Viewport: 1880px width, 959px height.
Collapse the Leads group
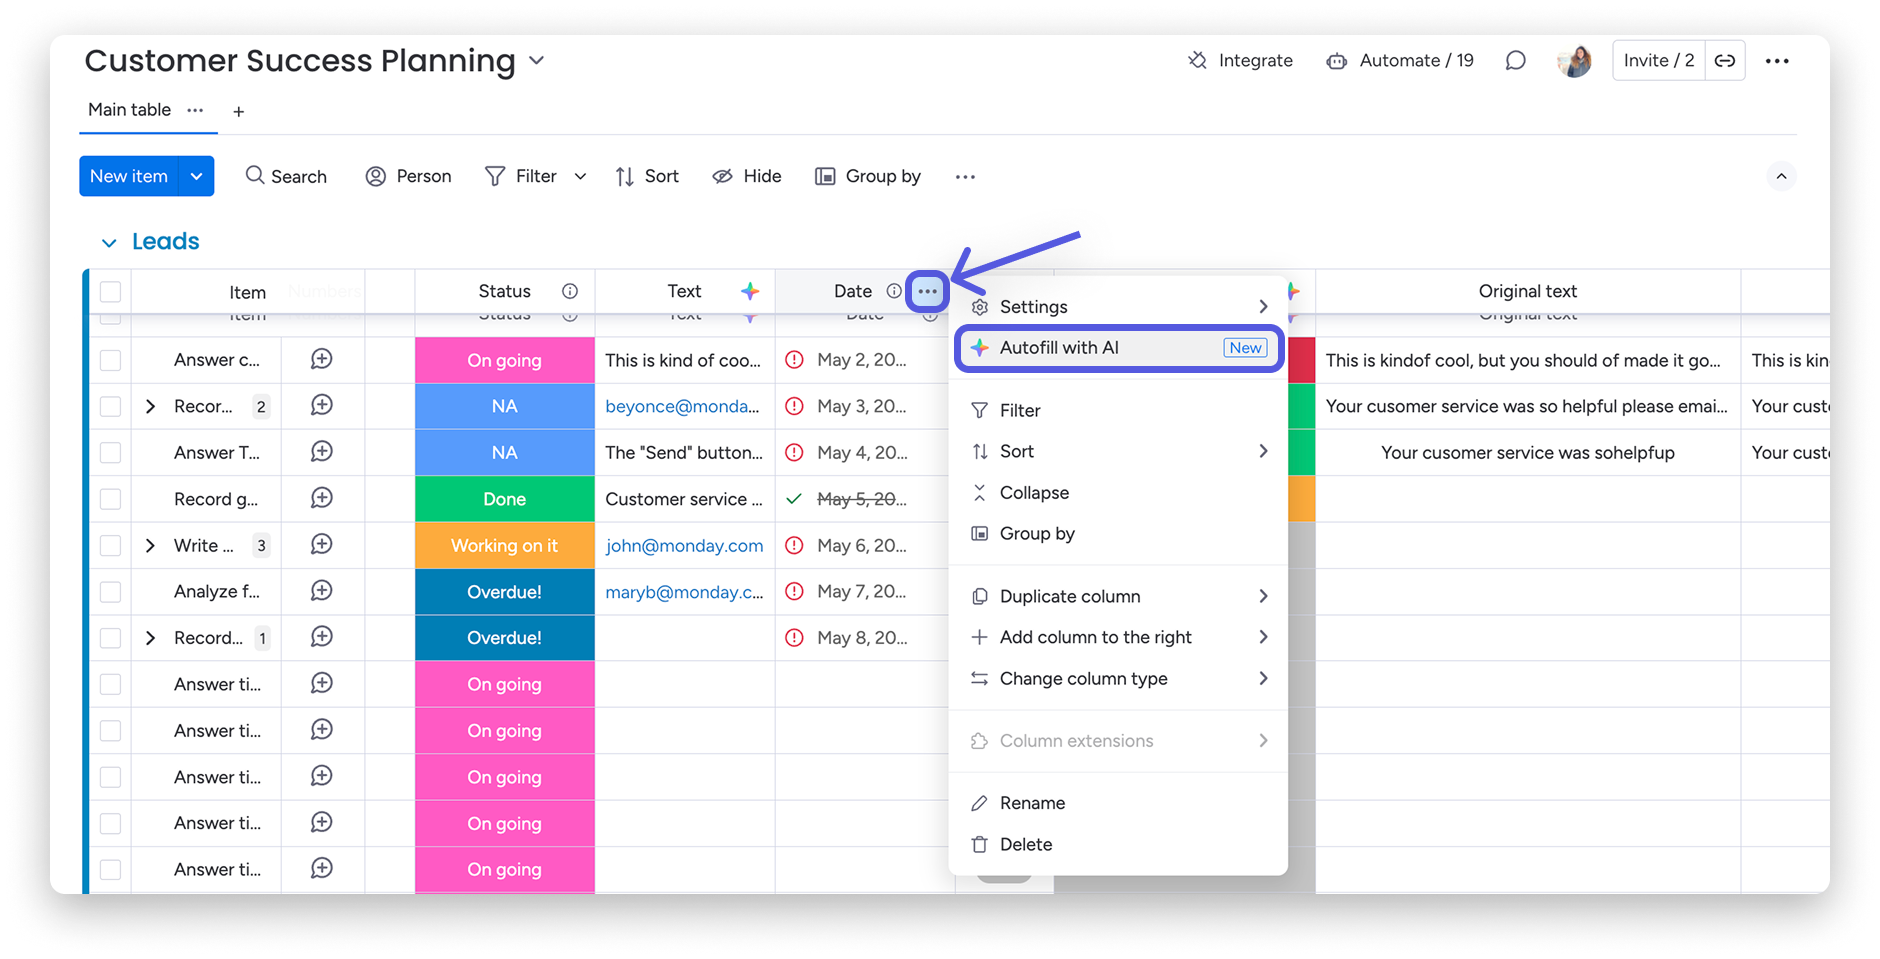[x=109, y=242]
